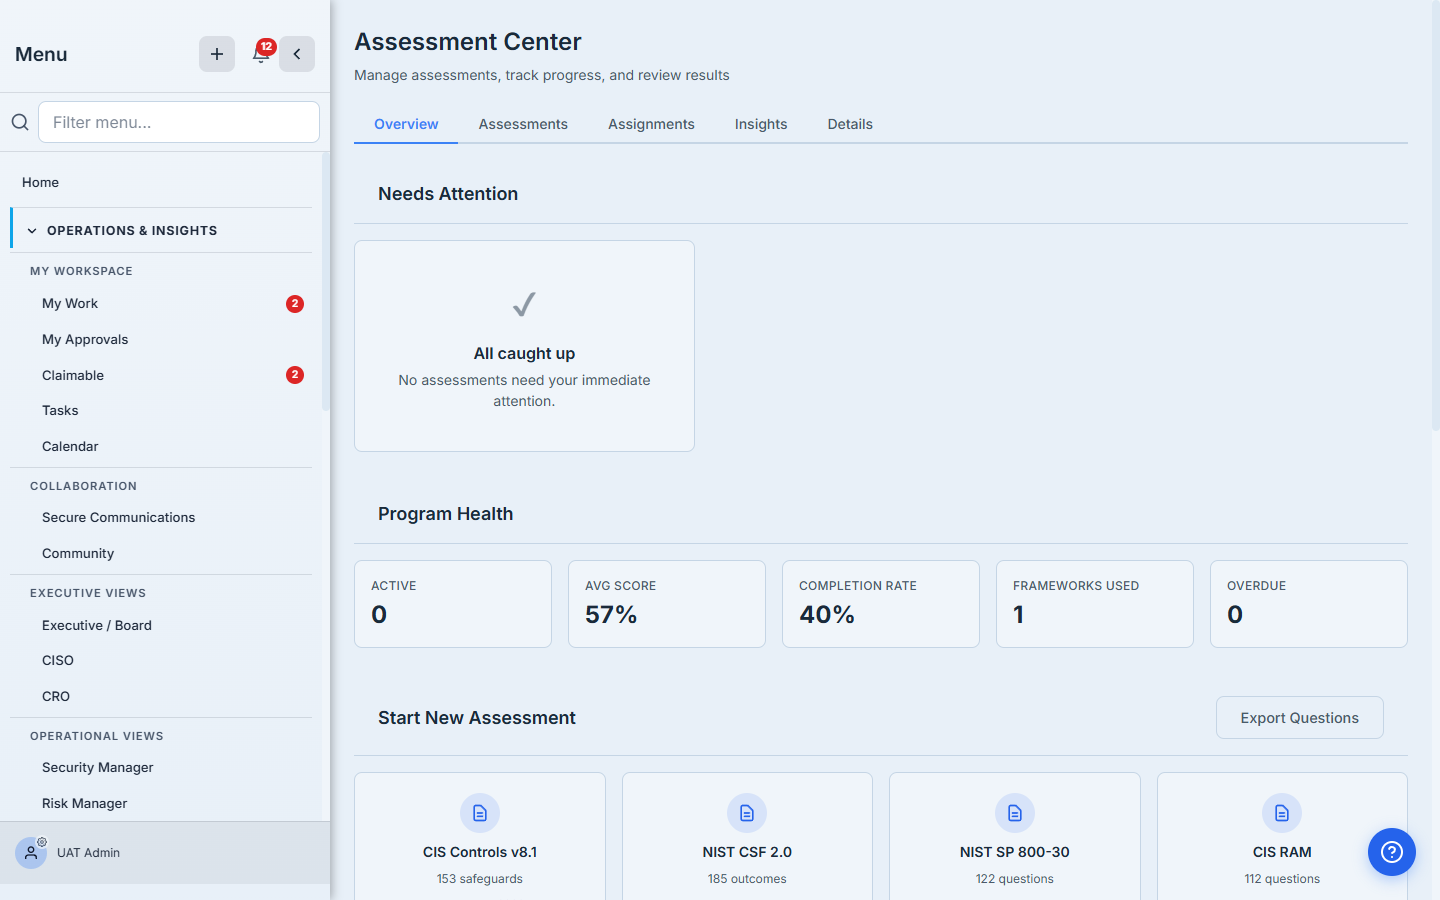Click the UAT Admin user avatar icon
Image resolution: width=1440 pixels, height=900 pixels.
point(31,853)
